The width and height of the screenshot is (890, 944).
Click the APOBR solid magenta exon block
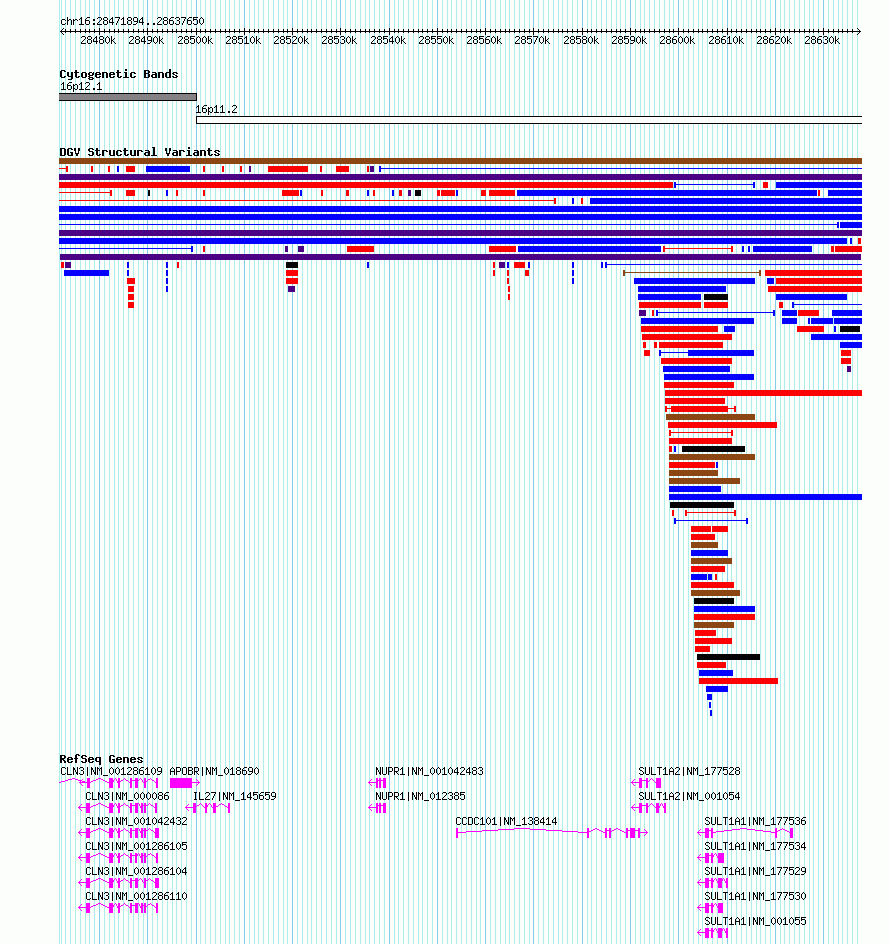pos(181,783)
